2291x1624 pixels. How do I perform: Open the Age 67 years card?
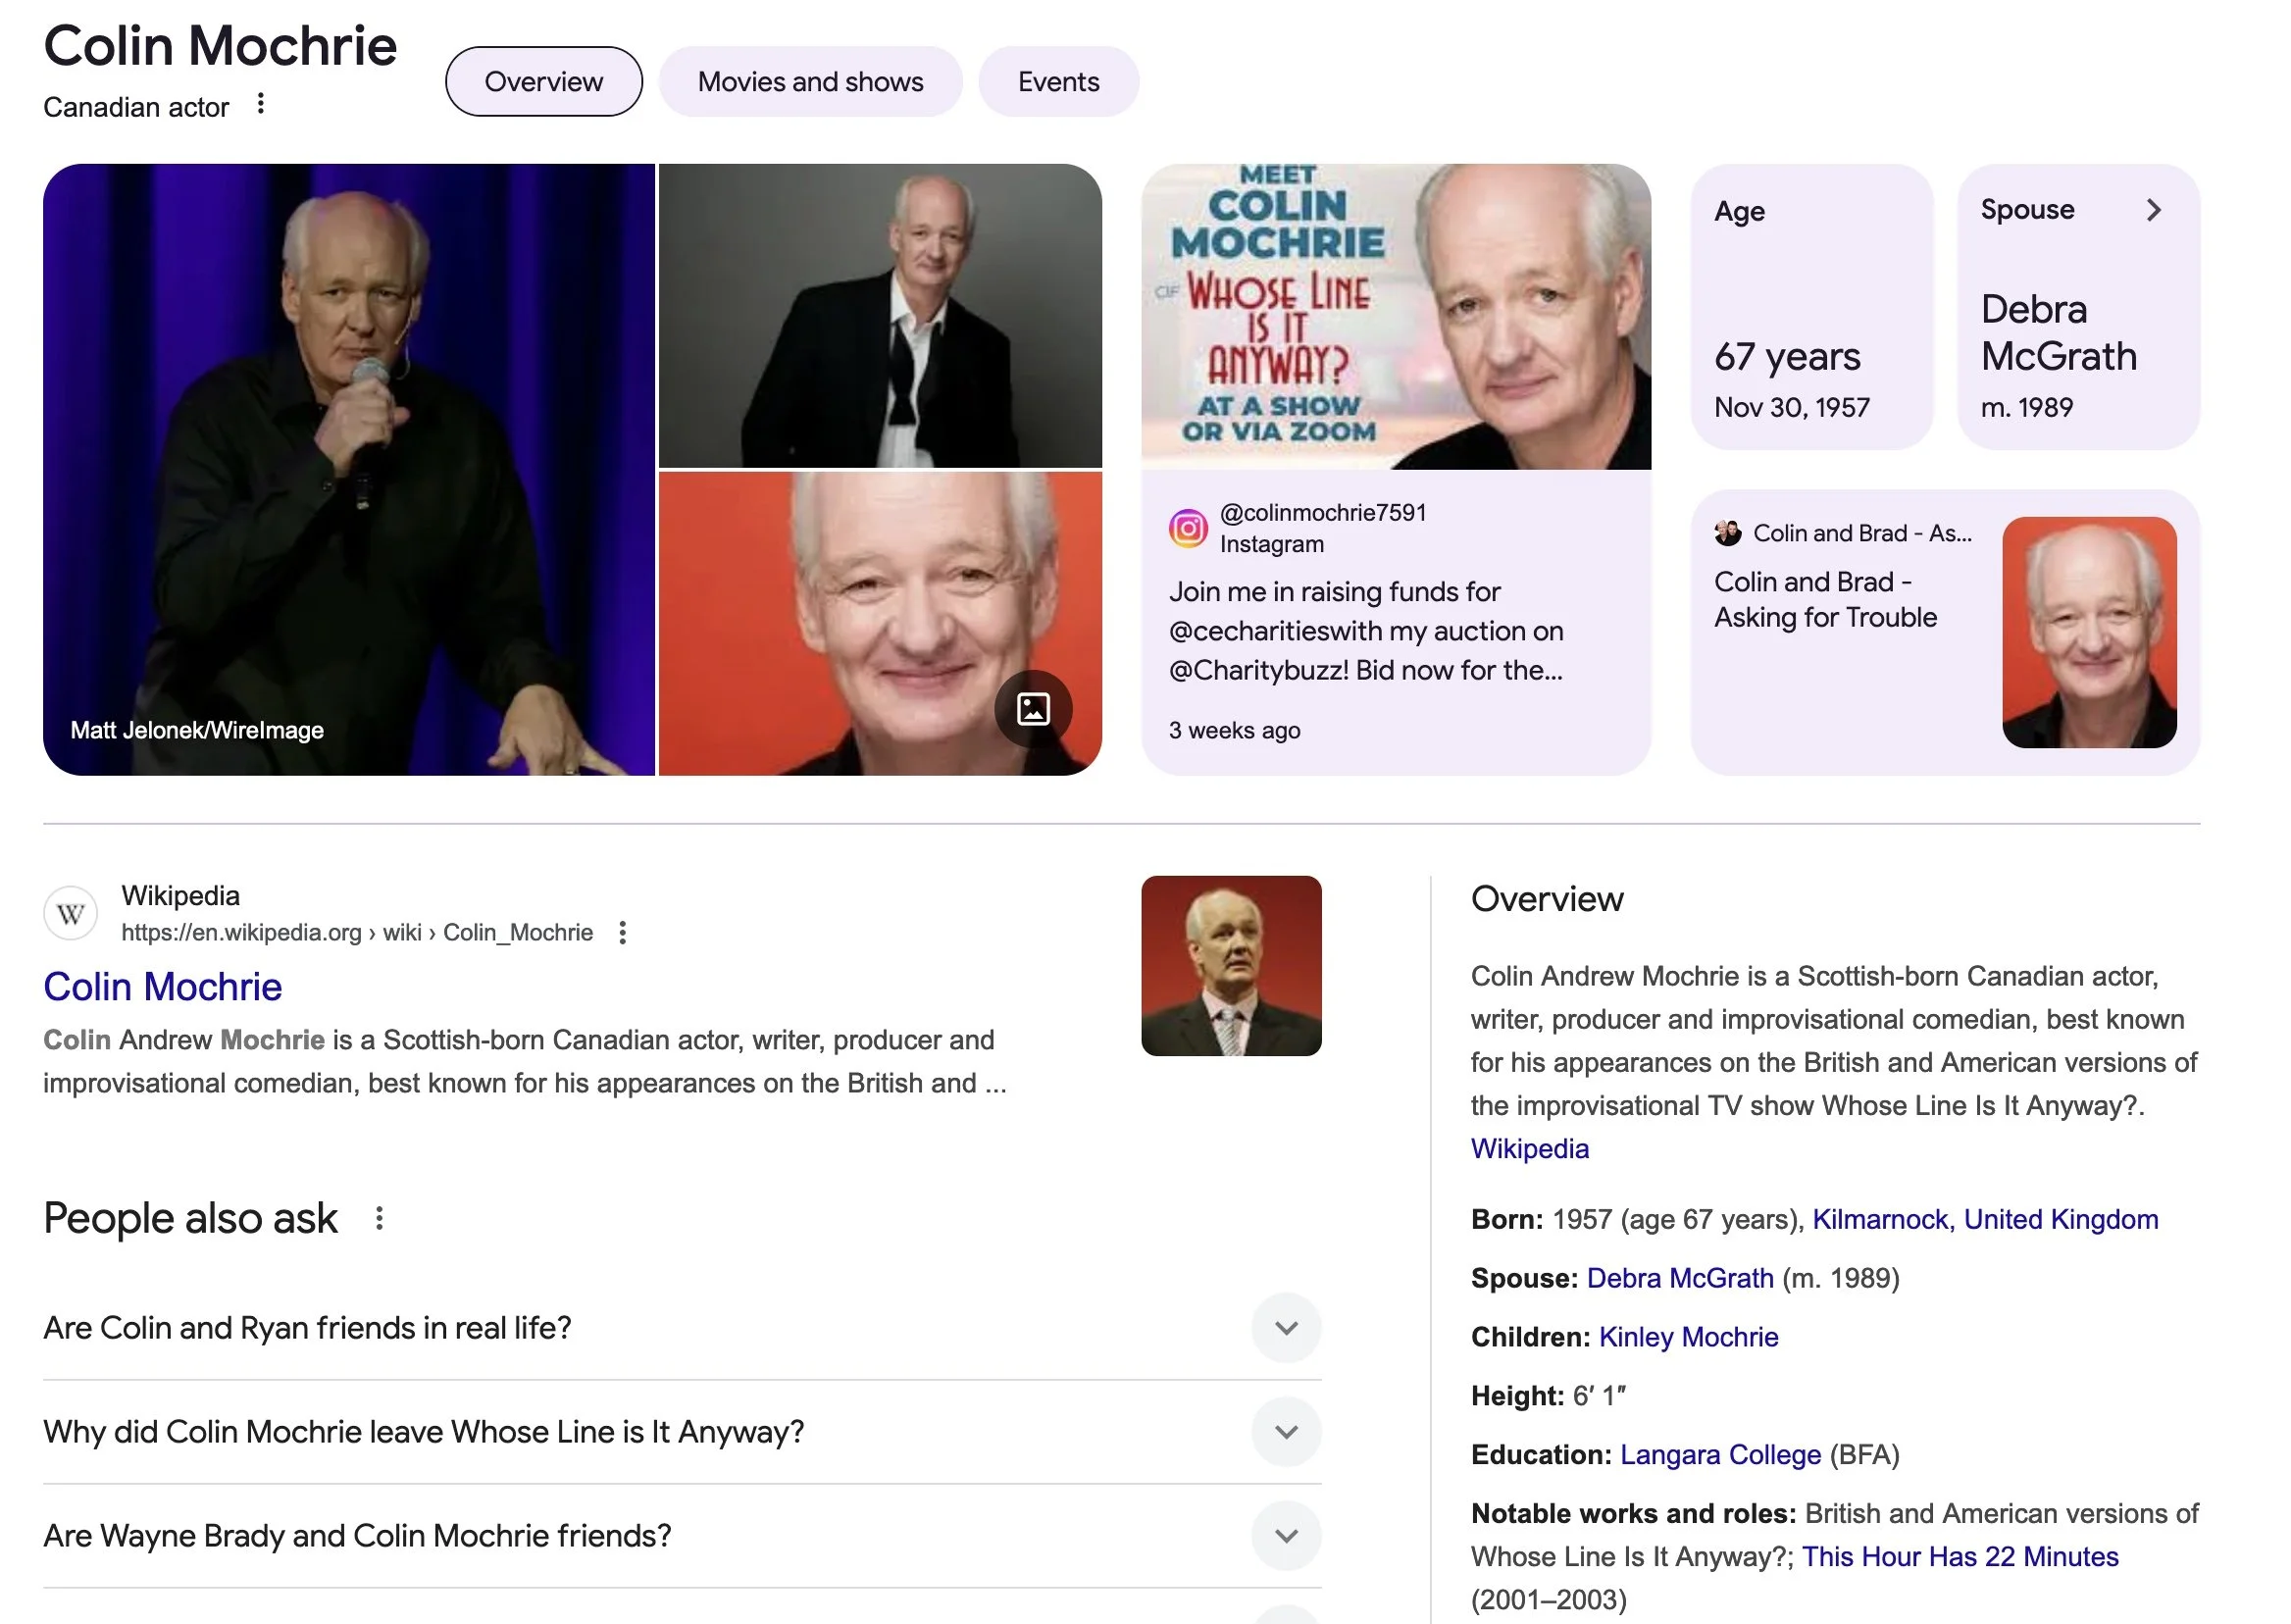pos(1811,308)
